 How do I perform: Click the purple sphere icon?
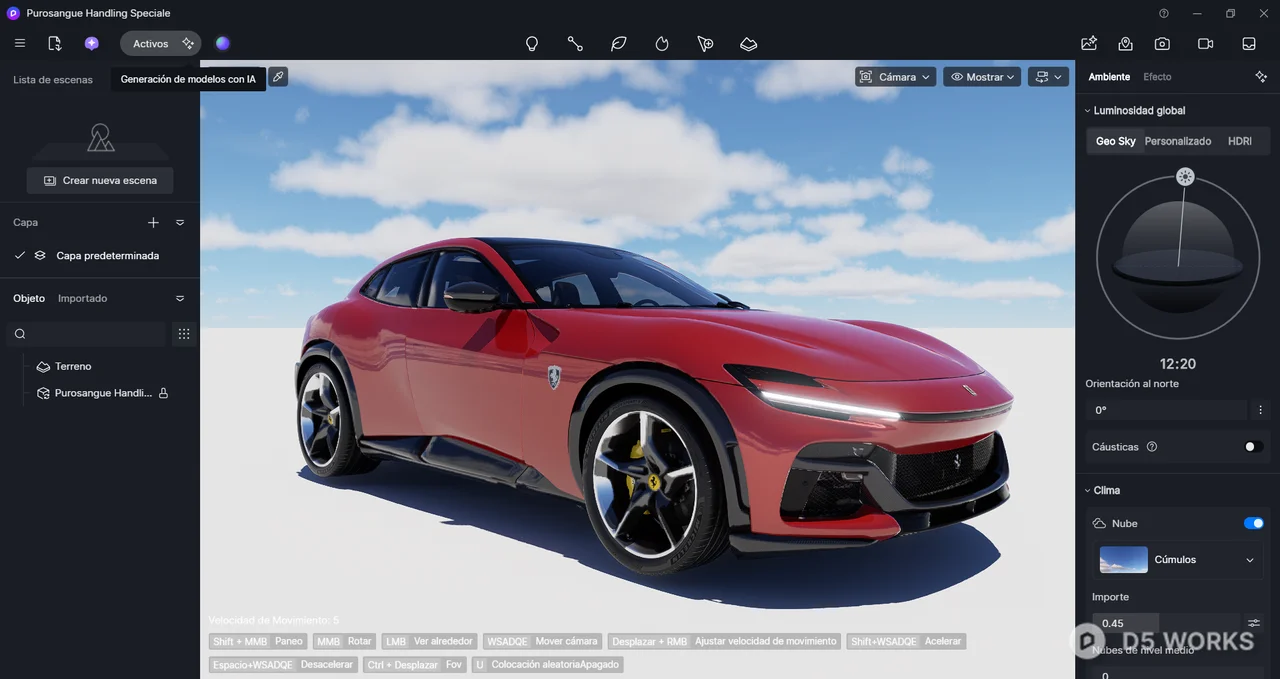[x=223, y=43]
